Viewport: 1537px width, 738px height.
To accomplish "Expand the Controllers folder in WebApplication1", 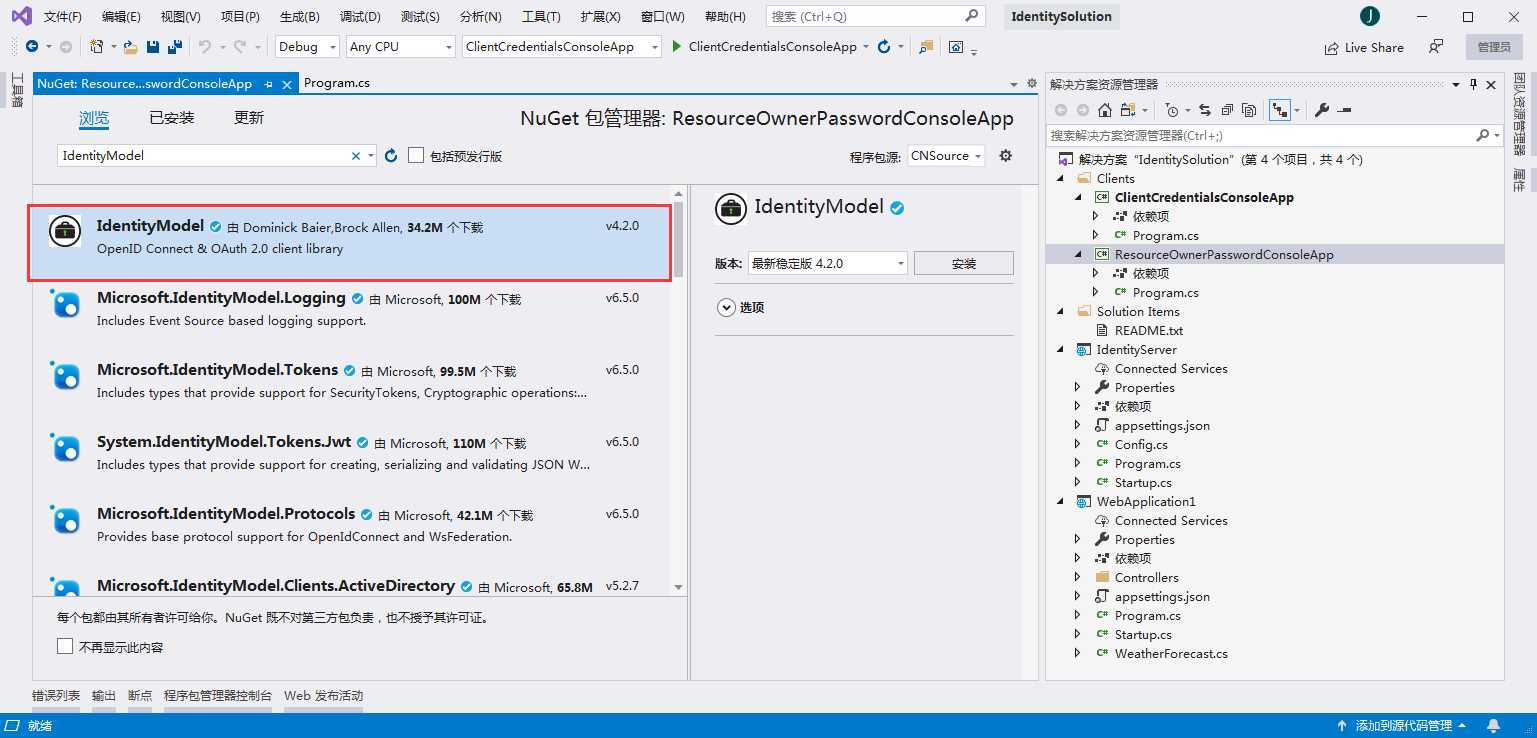I will tap(1078, 577).
